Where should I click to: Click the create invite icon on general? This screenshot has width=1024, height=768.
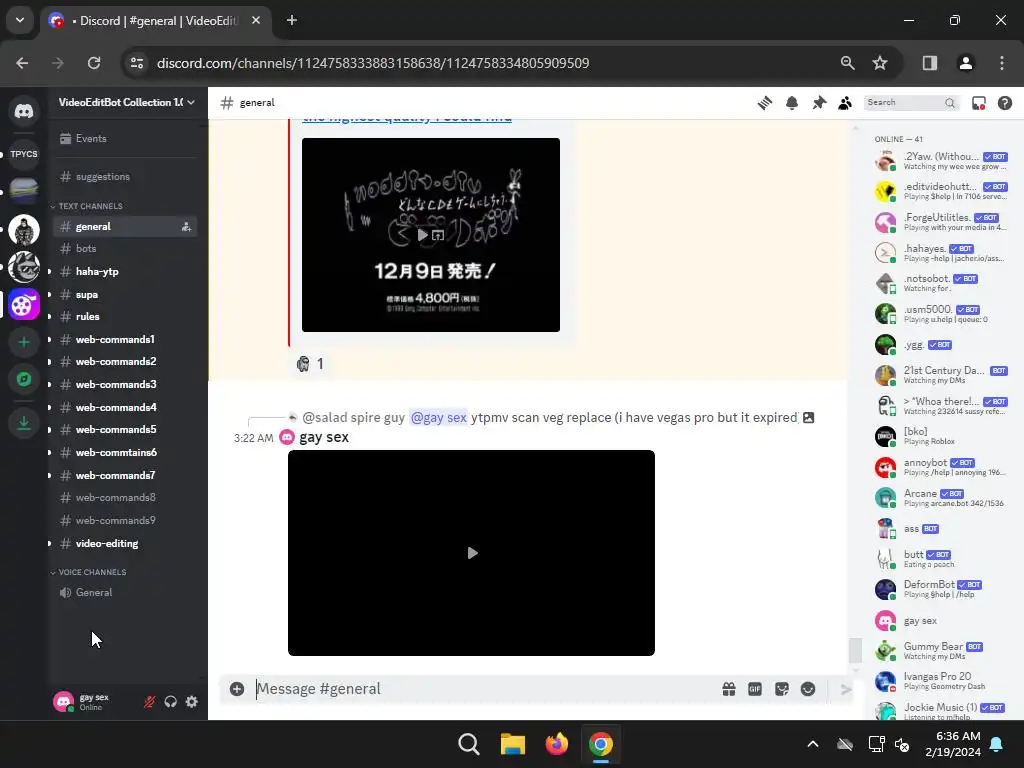click(x=187, y=227)
